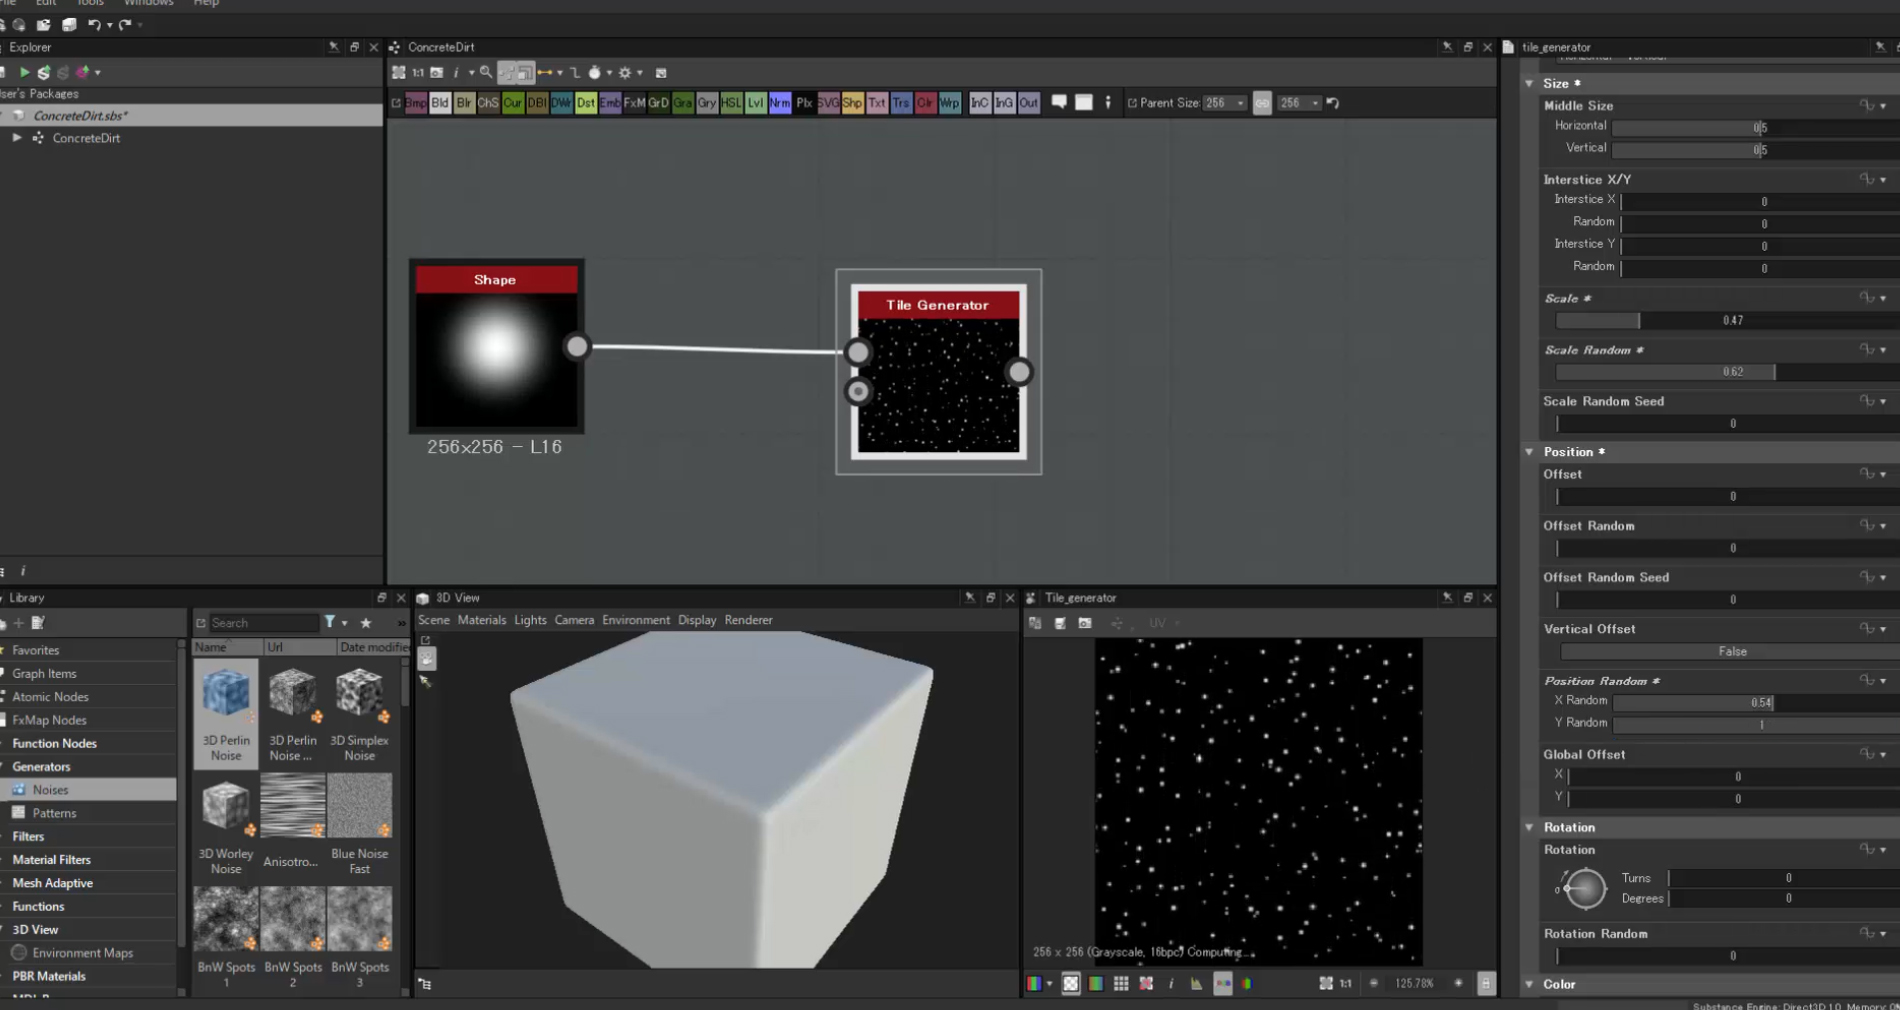This screenshot has width=1900, height=1010.
Task: Click the Warp (Wrp) node icon
Action: (949, 103)
